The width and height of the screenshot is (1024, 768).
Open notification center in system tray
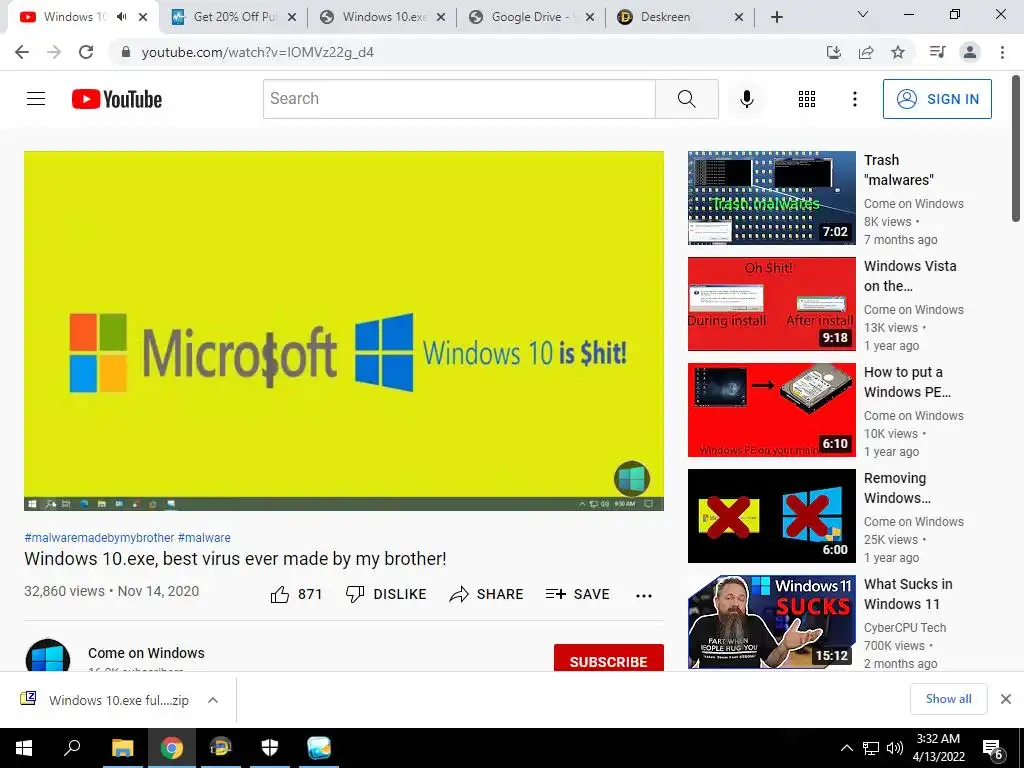993,748
